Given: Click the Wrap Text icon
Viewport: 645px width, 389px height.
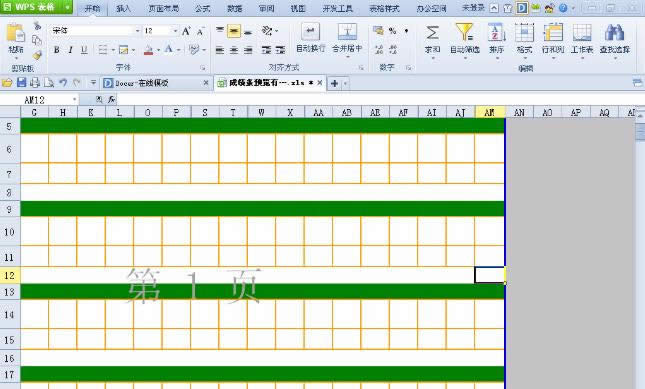Looking at the screenshot, I should pos(311,32).
